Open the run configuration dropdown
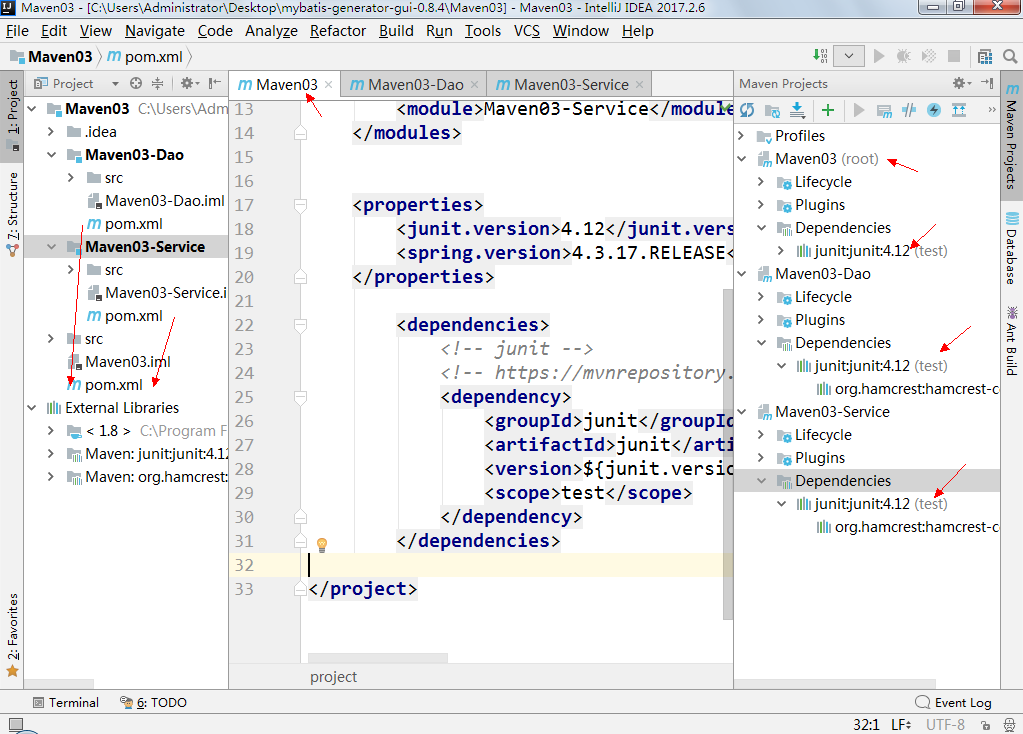Screen dimensions: 1023x734 click(x=849, y=56)
